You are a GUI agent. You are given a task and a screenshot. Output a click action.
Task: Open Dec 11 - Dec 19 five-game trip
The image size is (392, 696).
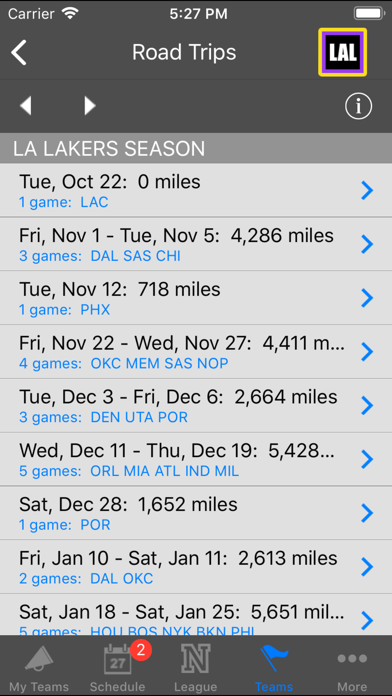196,459
